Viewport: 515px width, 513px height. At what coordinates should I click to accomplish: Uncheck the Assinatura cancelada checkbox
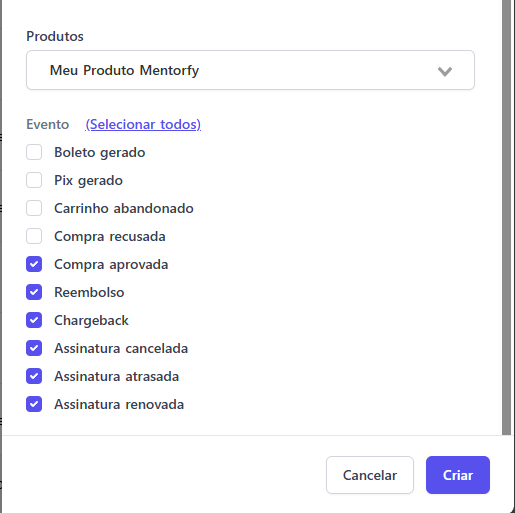tap(34, 348)
